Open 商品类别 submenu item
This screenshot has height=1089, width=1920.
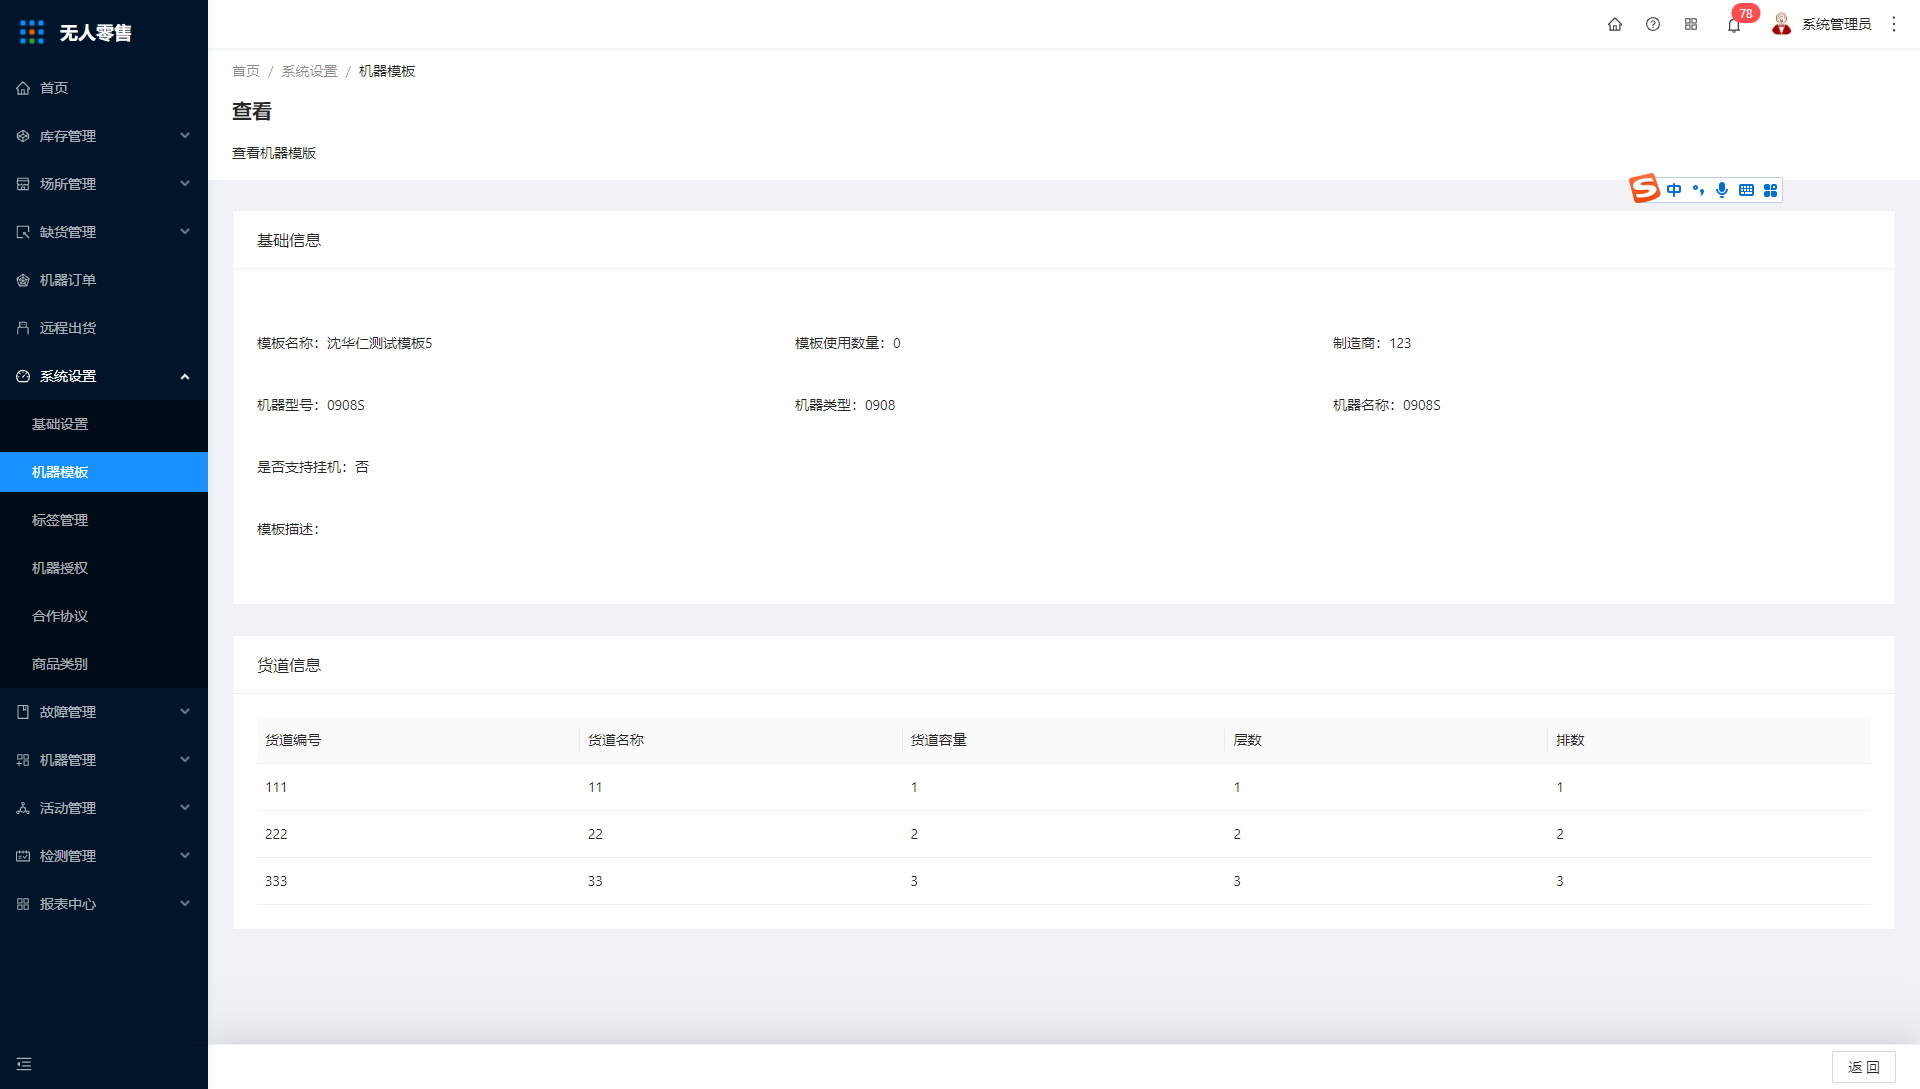(104, 664)
